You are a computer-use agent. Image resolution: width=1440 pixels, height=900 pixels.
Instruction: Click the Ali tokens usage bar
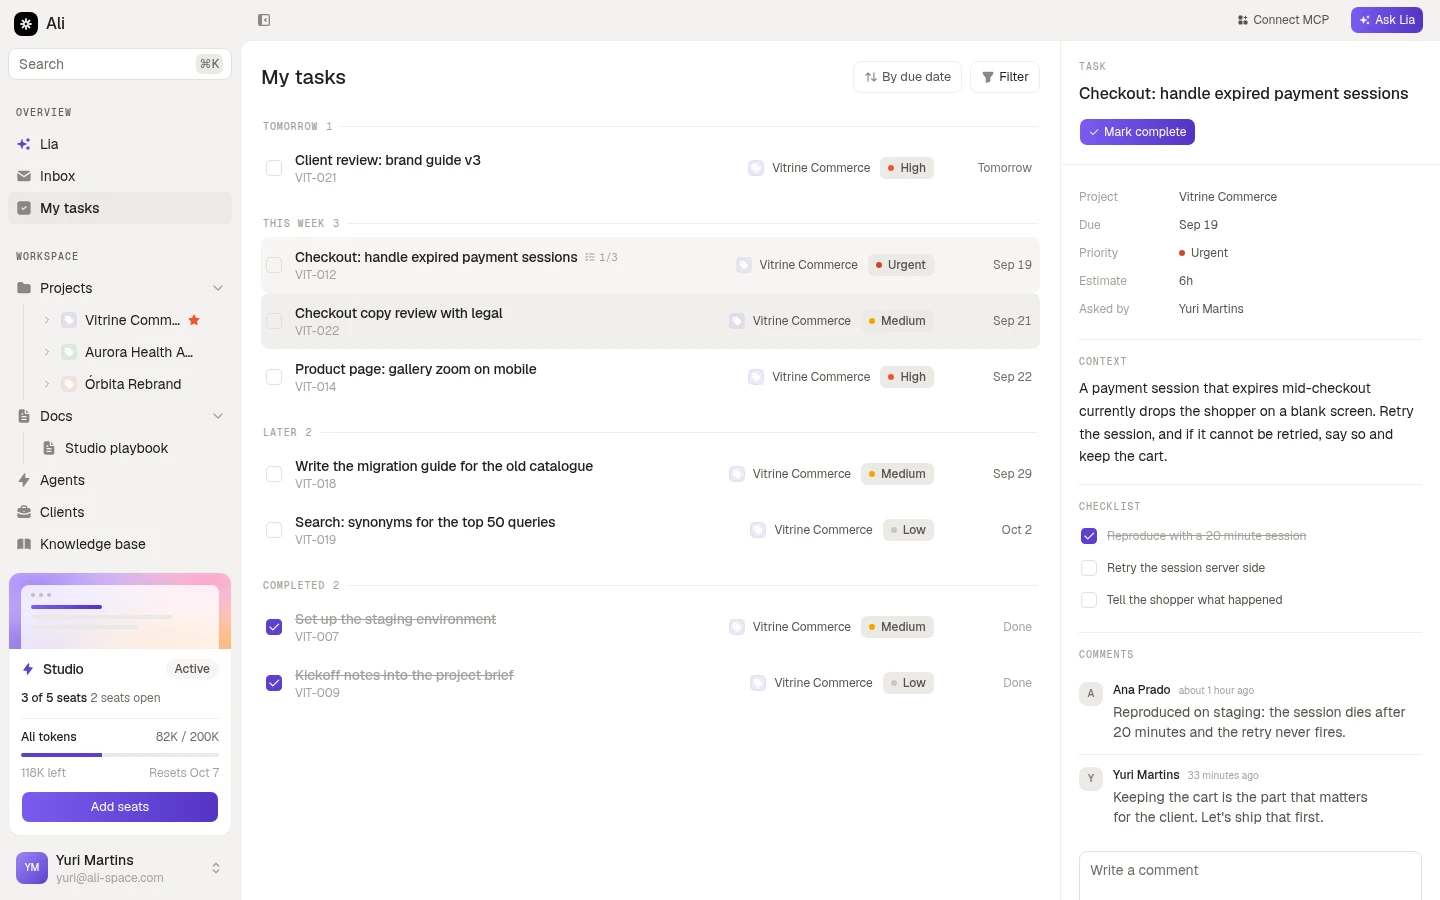click(x=120, y=755)
